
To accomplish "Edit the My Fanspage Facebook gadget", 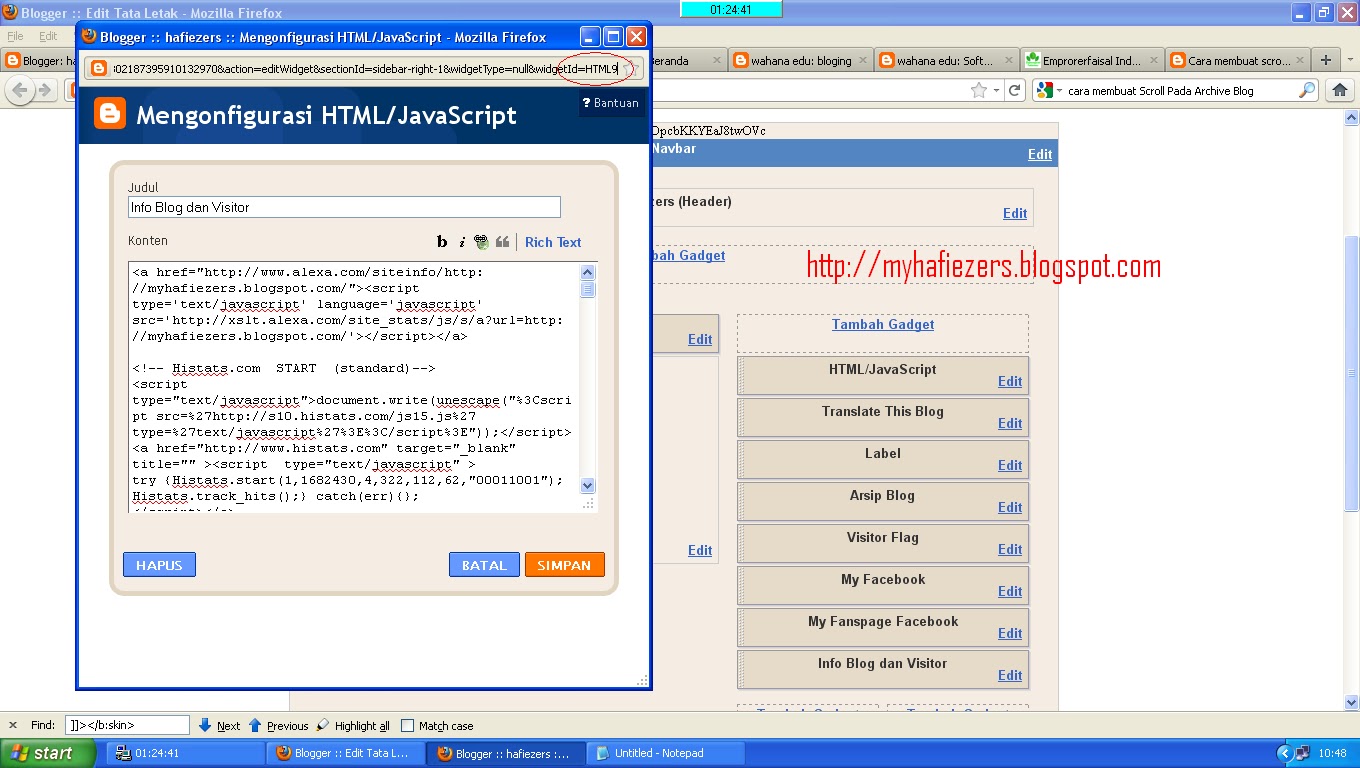I will (1010, 633).
